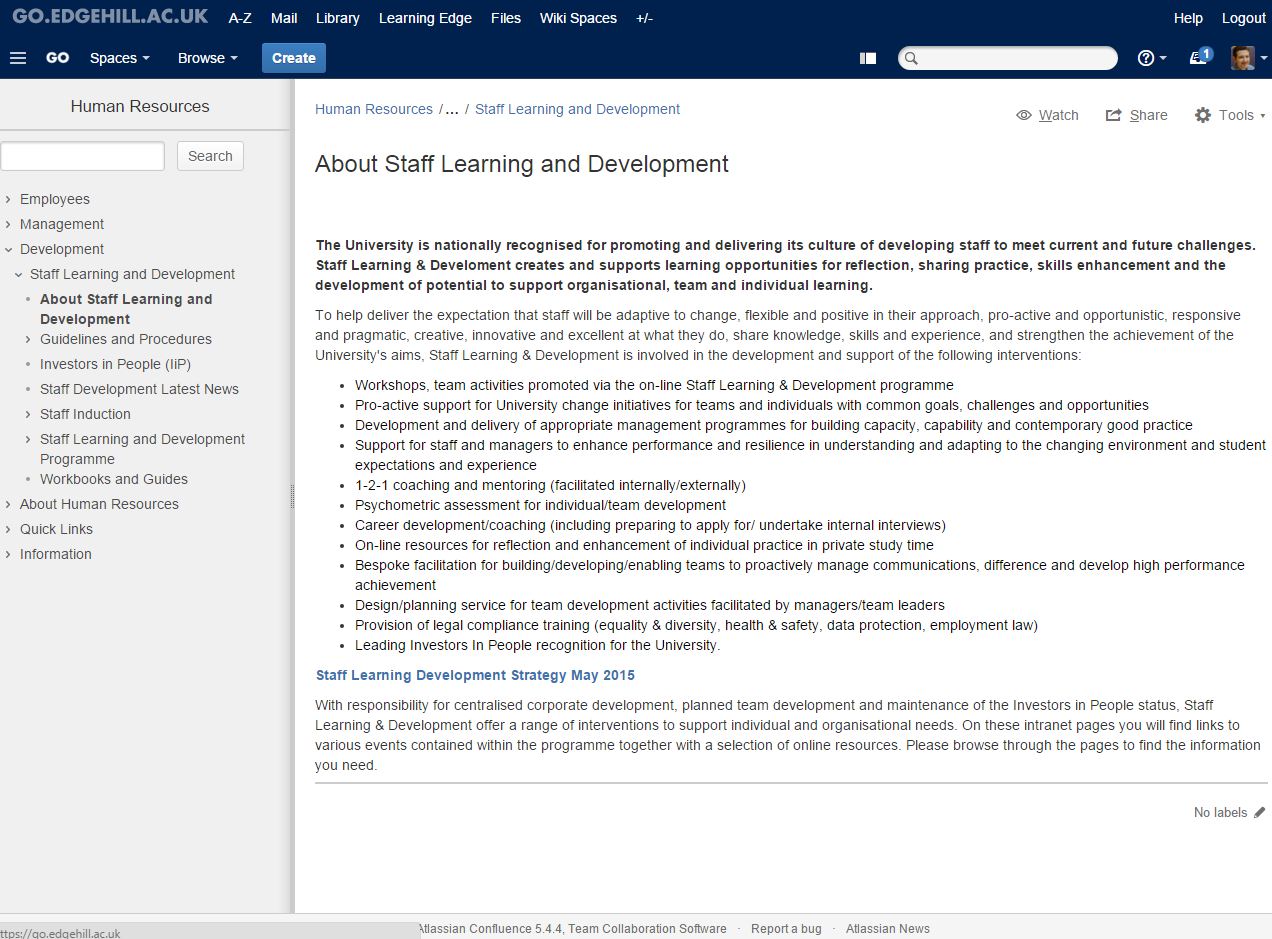1272x939 pixels.
Task: Select Investors in People (IiP) page
Action: 115,364
